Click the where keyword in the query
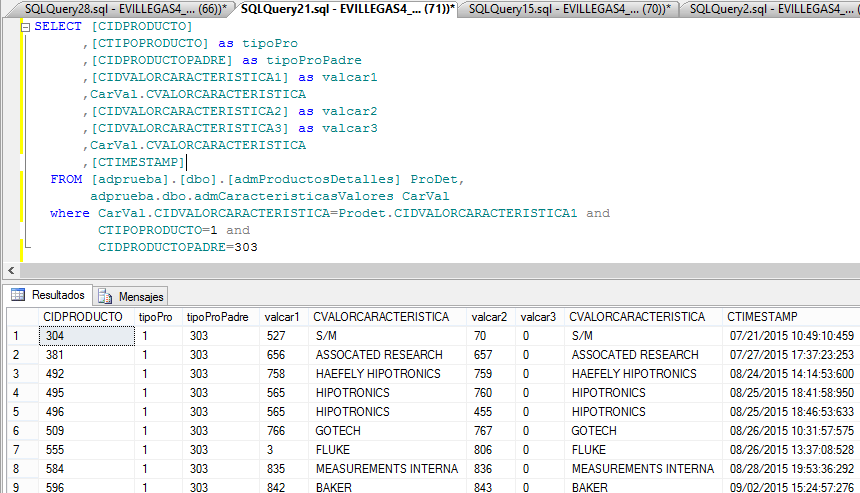This screenshot has height=493, width=860. [x=70, y=213]
